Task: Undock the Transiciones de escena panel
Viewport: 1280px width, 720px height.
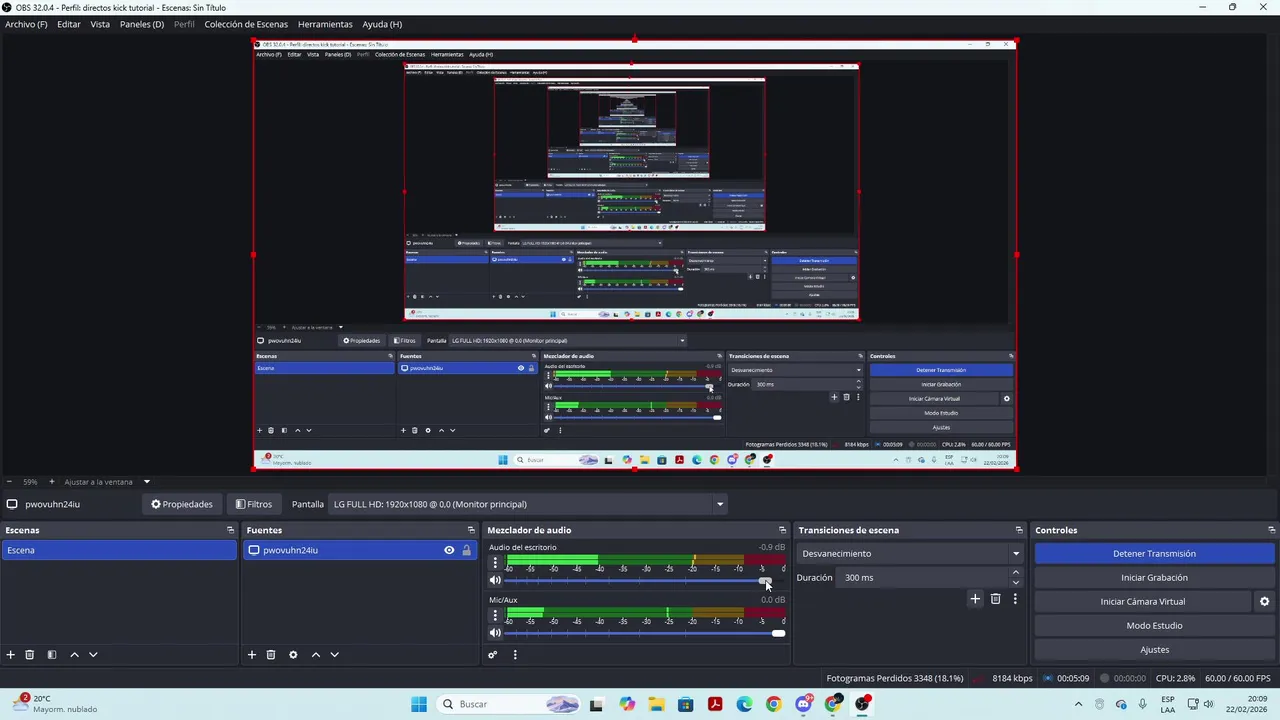Action: point(1019,530)
